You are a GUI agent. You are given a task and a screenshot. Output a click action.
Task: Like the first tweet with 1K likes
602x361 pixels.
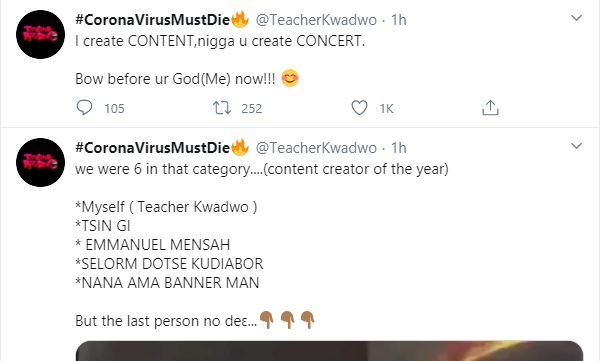pos(359,108)
